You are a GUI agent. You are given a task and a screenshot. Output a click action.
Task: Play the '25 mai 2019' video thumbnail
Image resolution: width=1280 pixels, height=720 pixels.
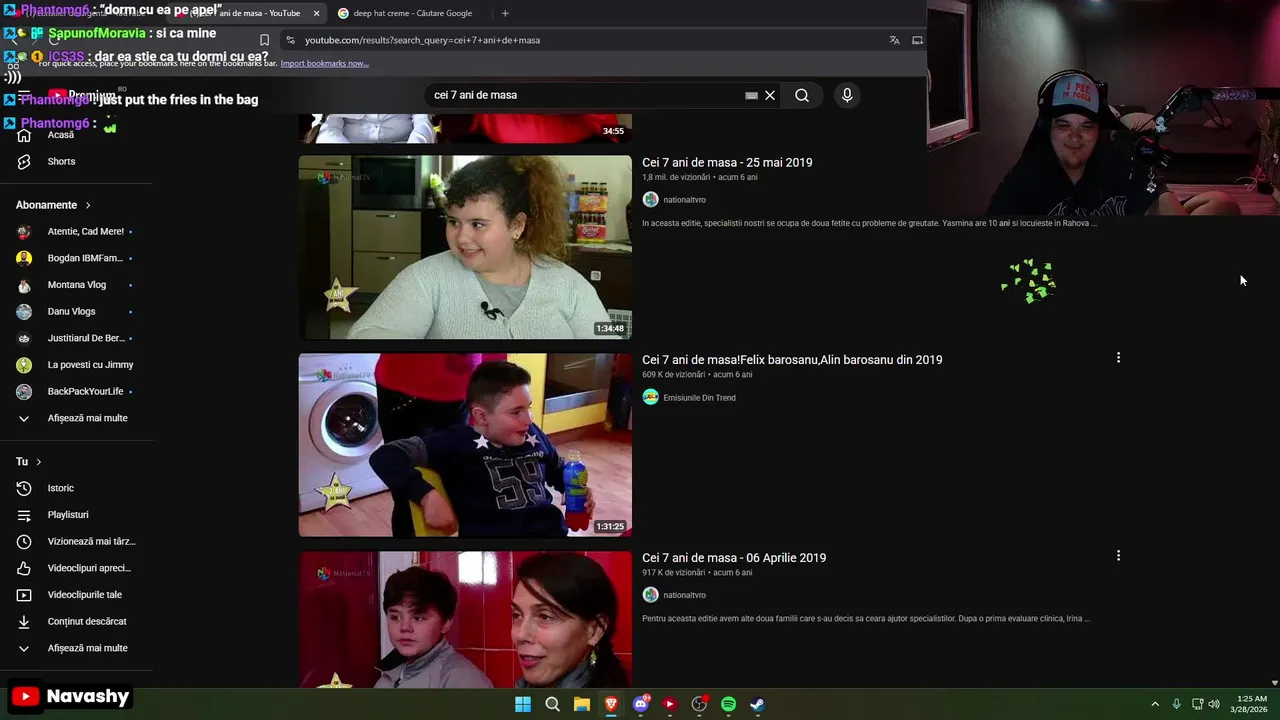click(465, 247)
